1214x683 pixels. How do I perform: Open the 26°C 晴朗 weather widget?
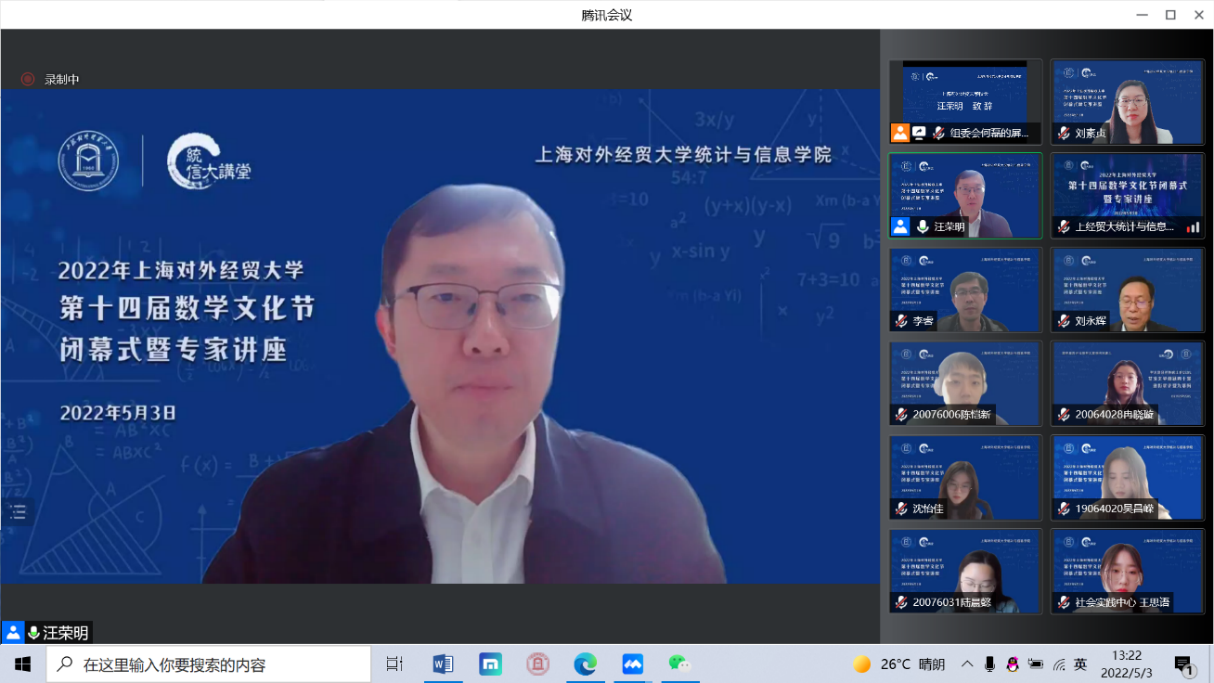point(898,664)
